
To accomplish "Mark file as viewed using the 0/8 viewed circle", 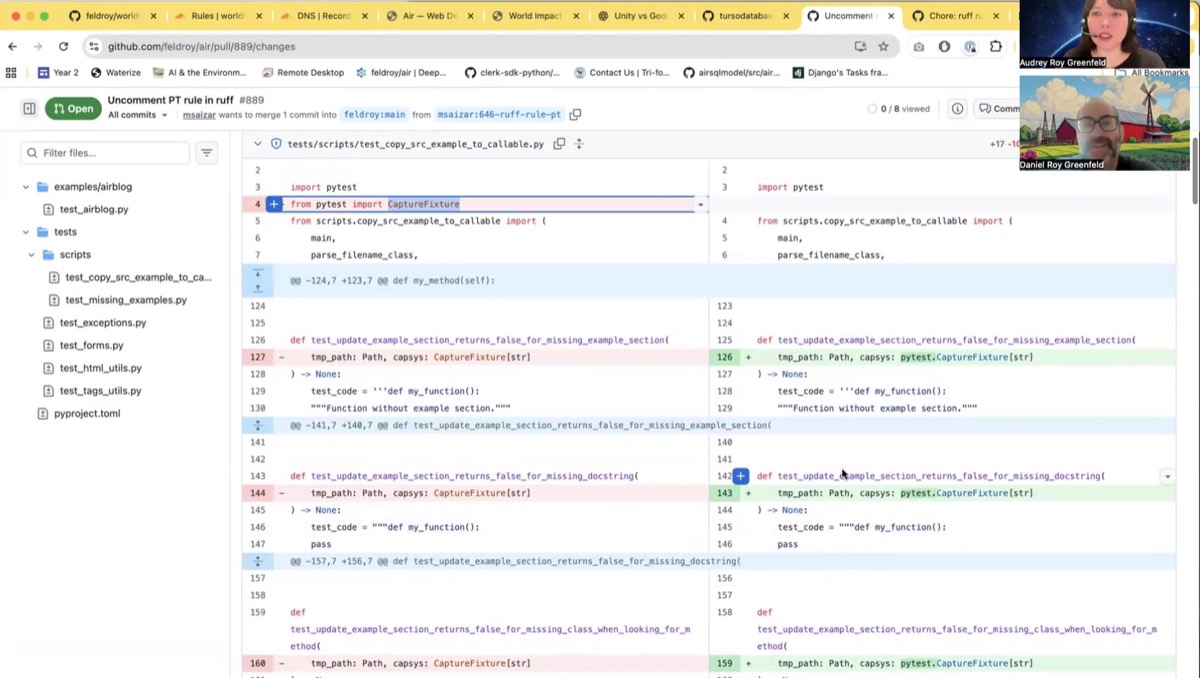I will tap(872, 108).
